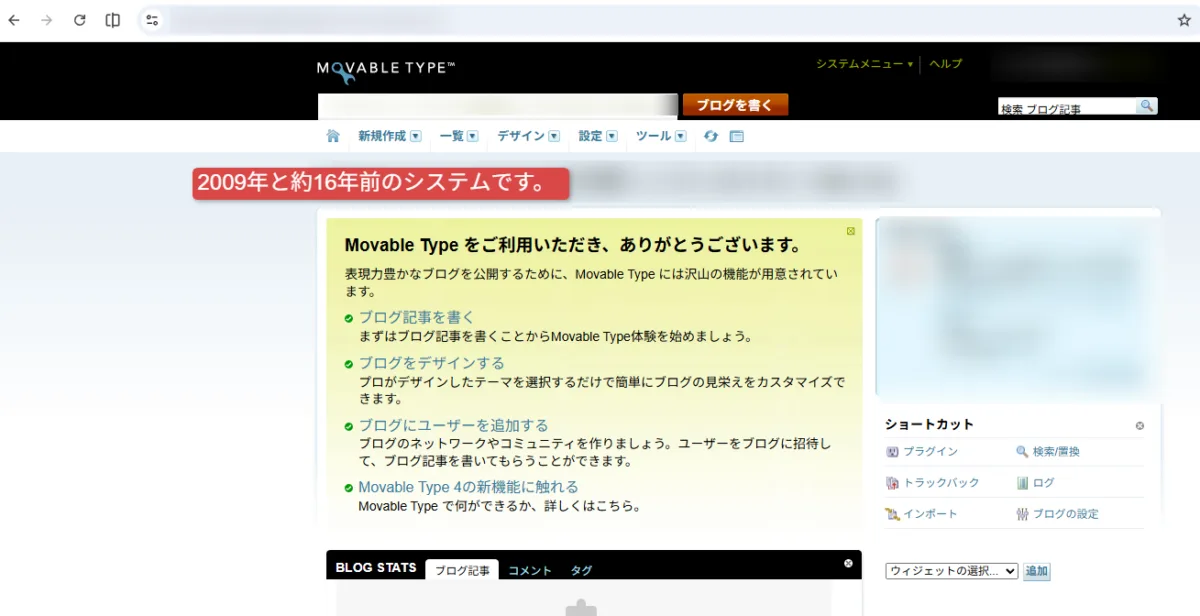Expand the 設定 menu arrow
The width and height of the screenshot is (1200, 616).
[x=612, y=137]
